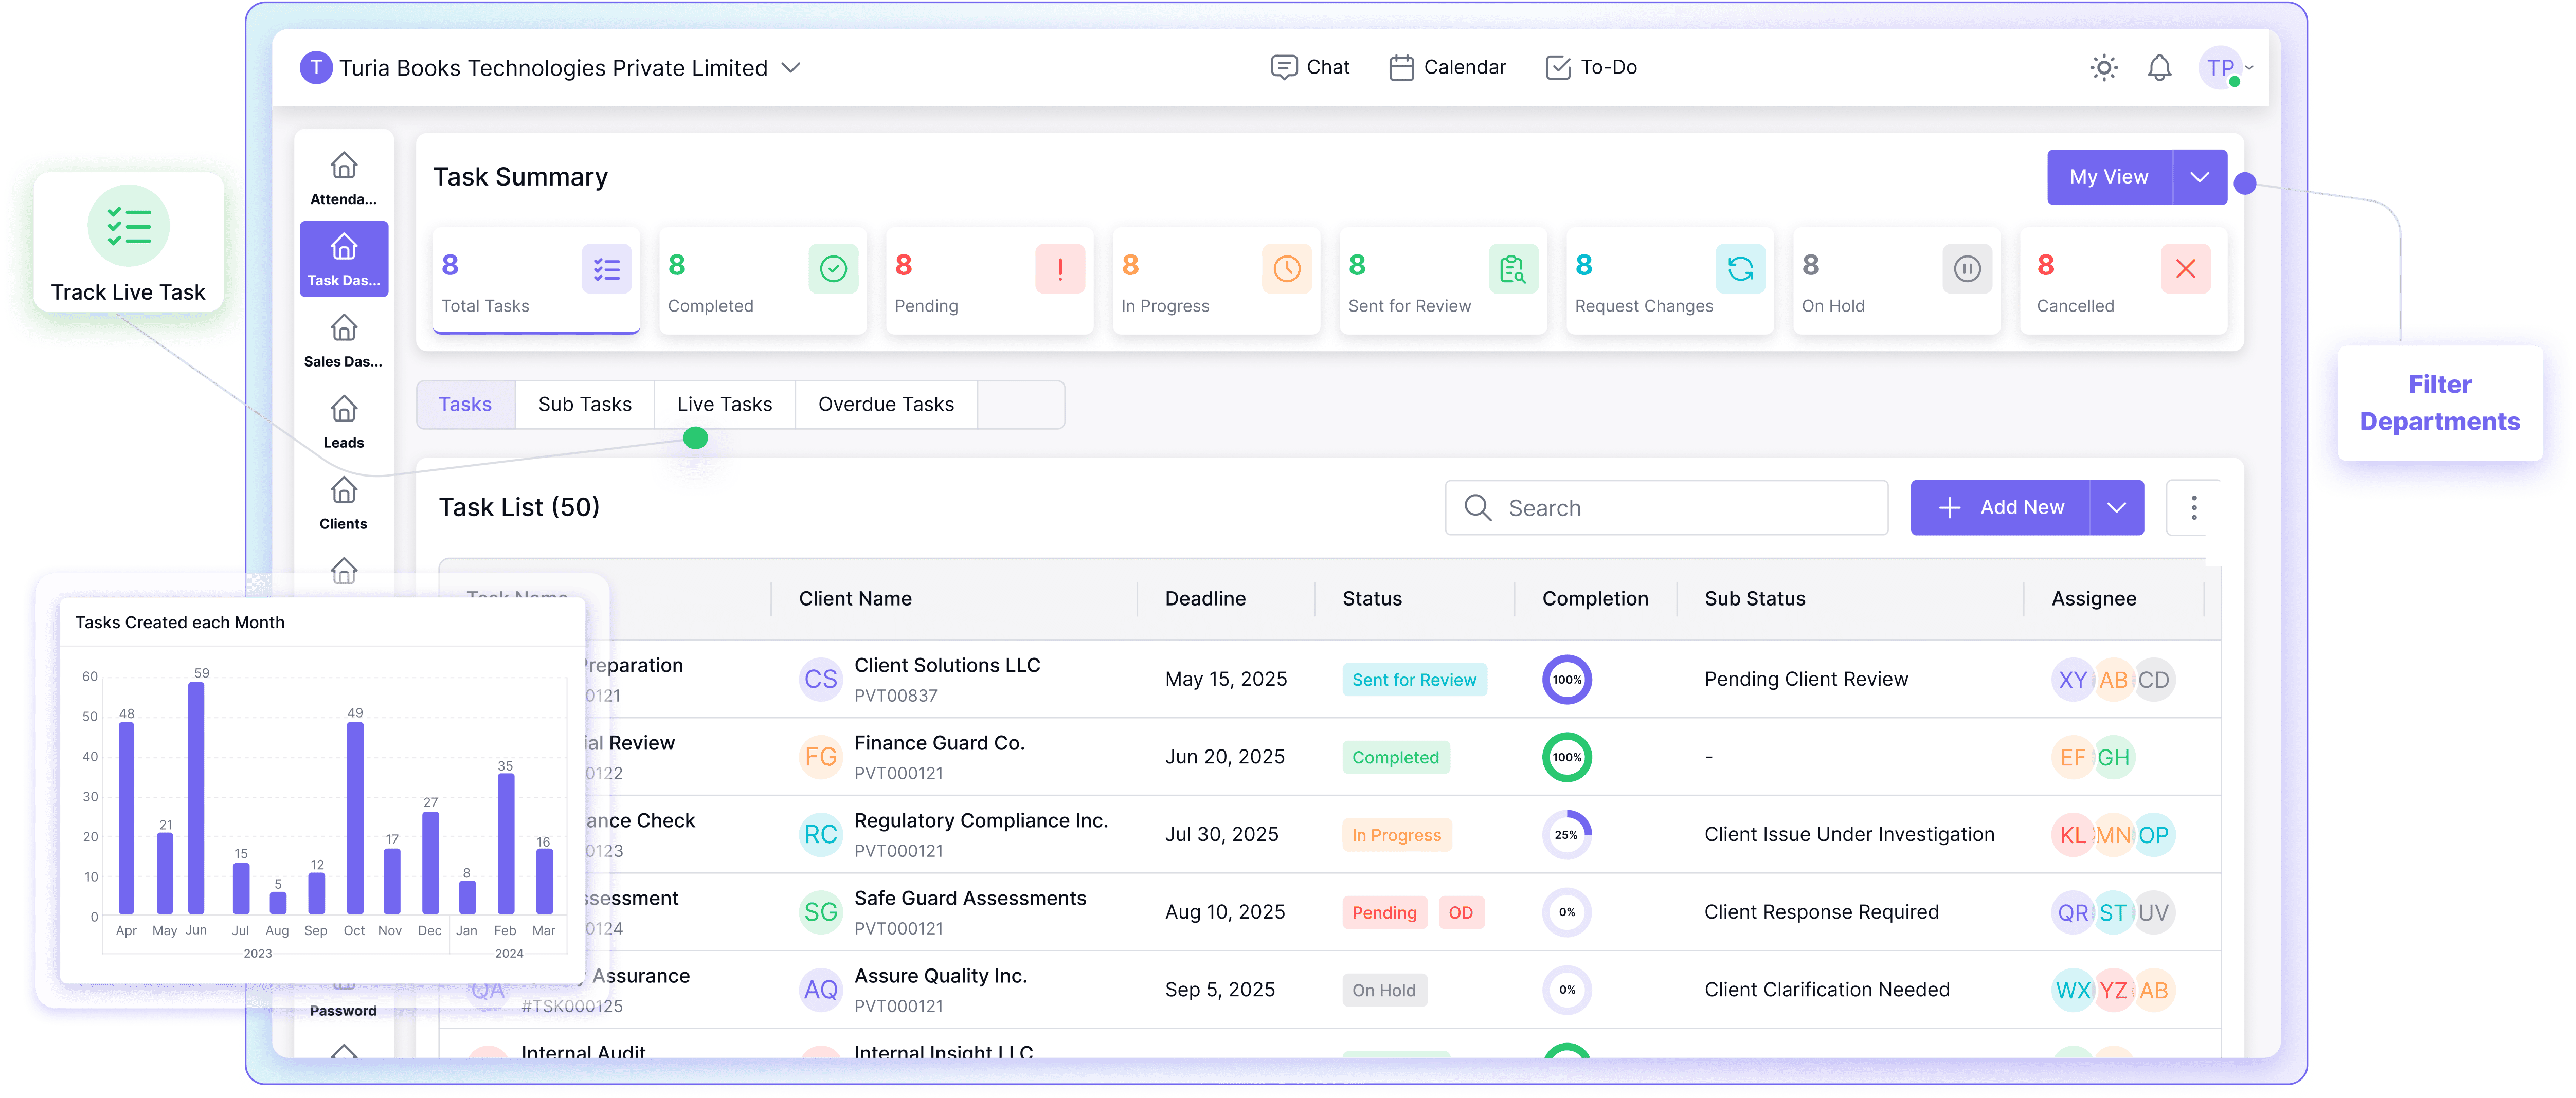Click the Add New button

tap(2000, 507)
